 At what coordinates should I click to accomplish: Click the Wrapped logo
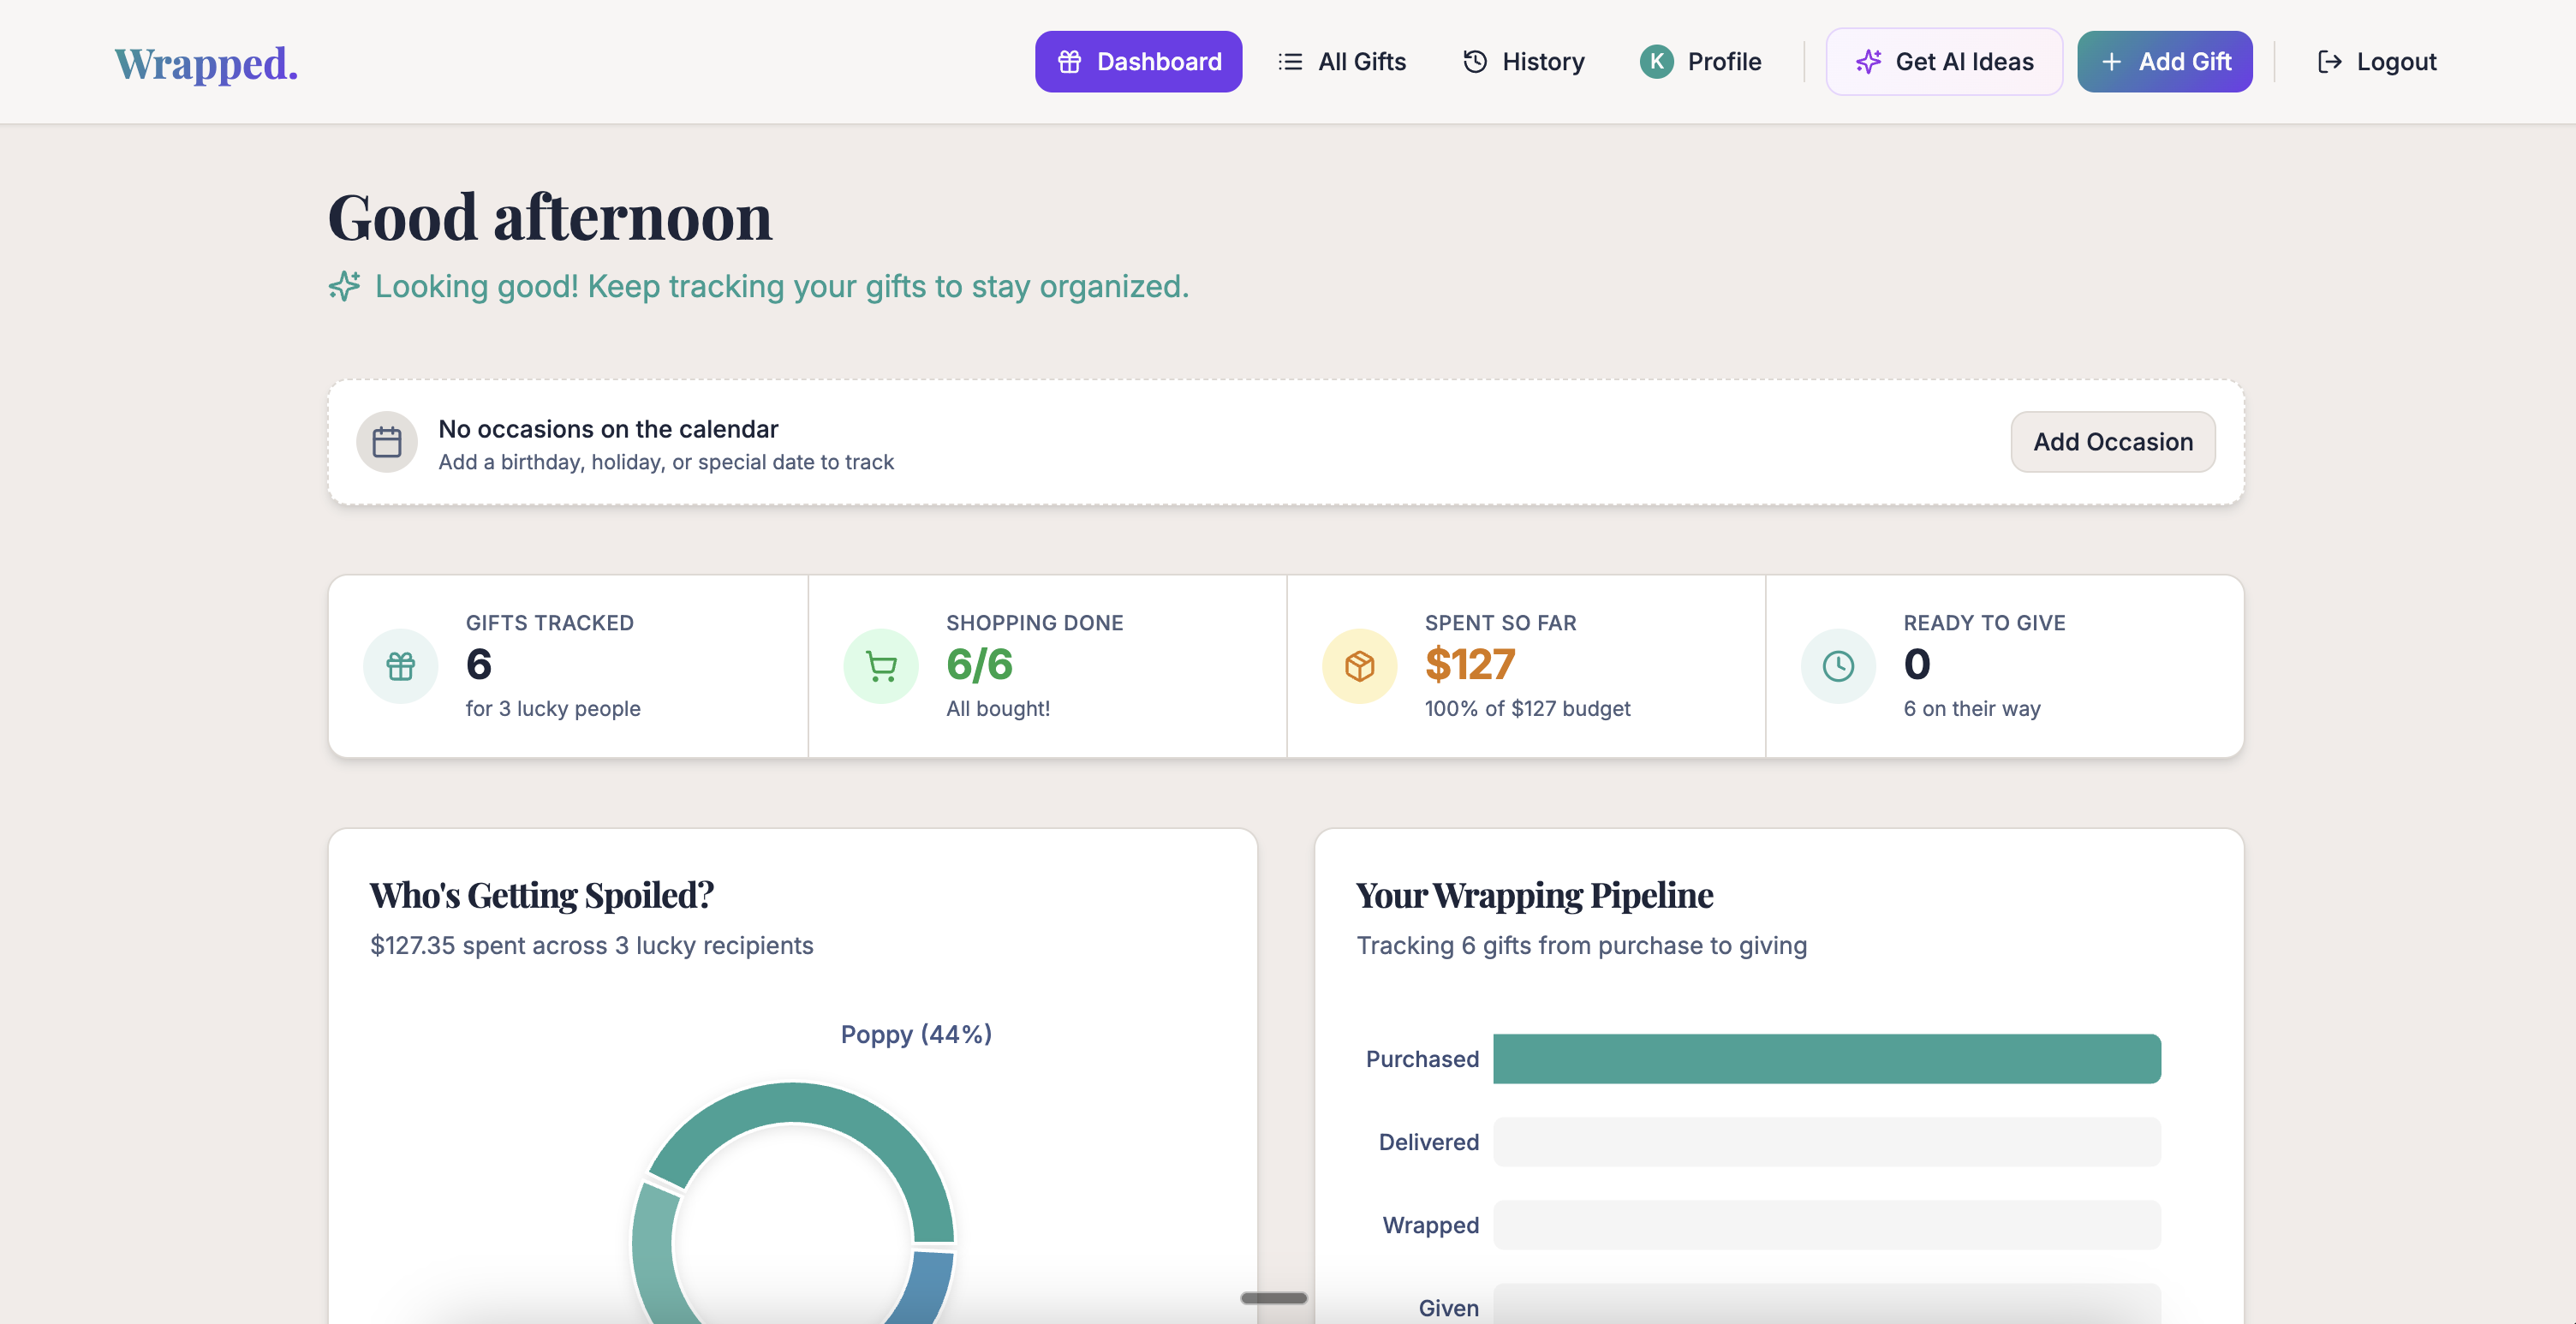point(206,63)
